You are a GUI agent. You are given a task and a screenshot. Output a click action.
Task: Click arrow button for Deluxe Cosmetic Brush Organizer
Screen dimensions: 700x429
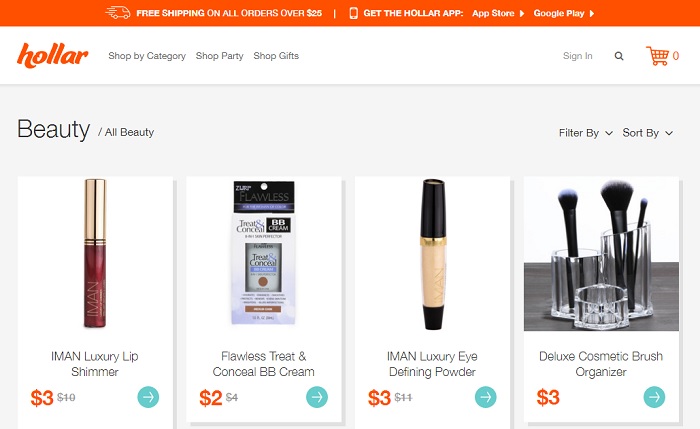pos(654,397)
